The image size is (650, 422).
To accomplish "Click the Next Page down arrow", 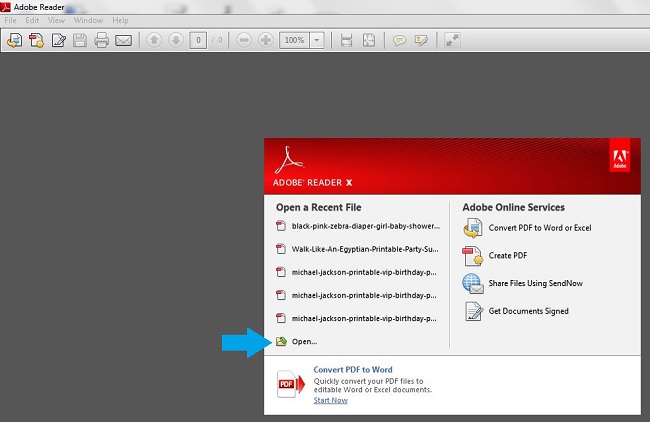I will (176, 40).
